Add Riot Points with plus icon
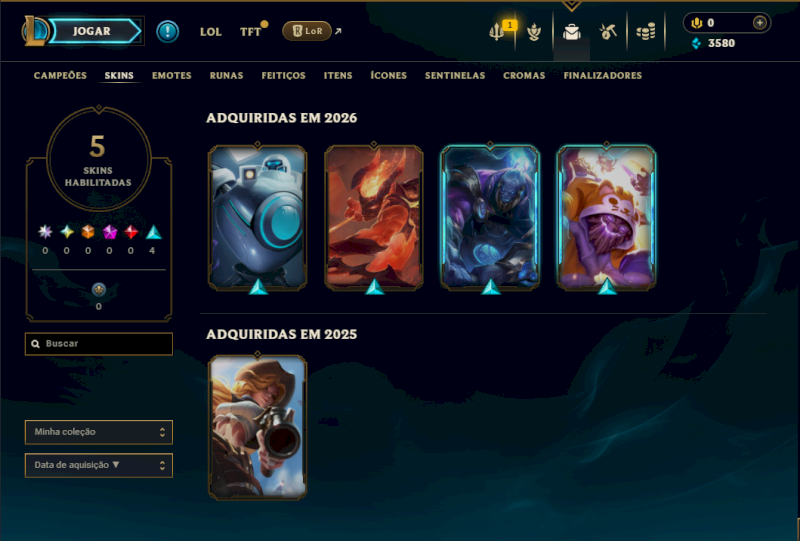Screen dimensions: 800x541 pos(760,23)
